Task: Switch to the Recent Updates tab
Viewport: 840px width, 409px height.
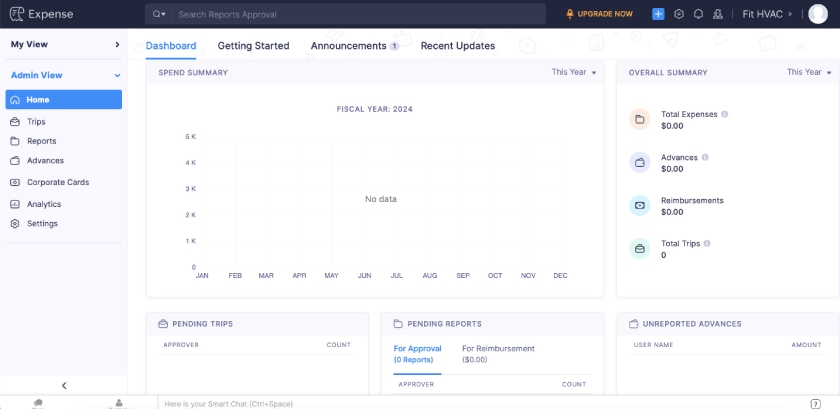Action: (458, 46)
